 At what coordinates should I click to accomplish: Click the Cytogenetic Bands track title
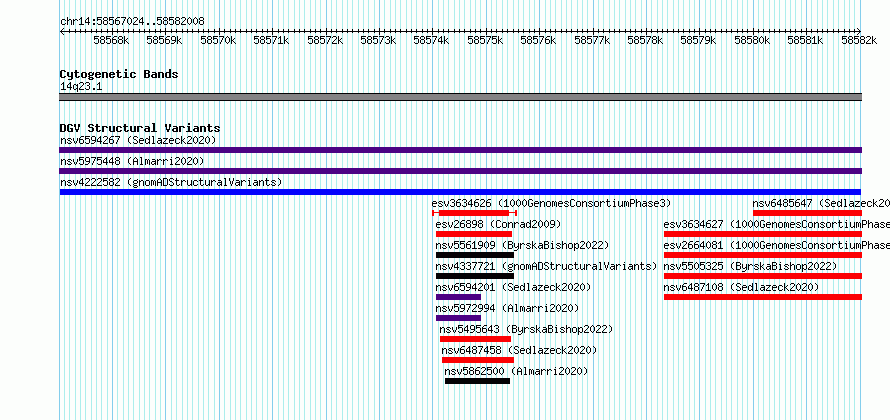(119, 74)
